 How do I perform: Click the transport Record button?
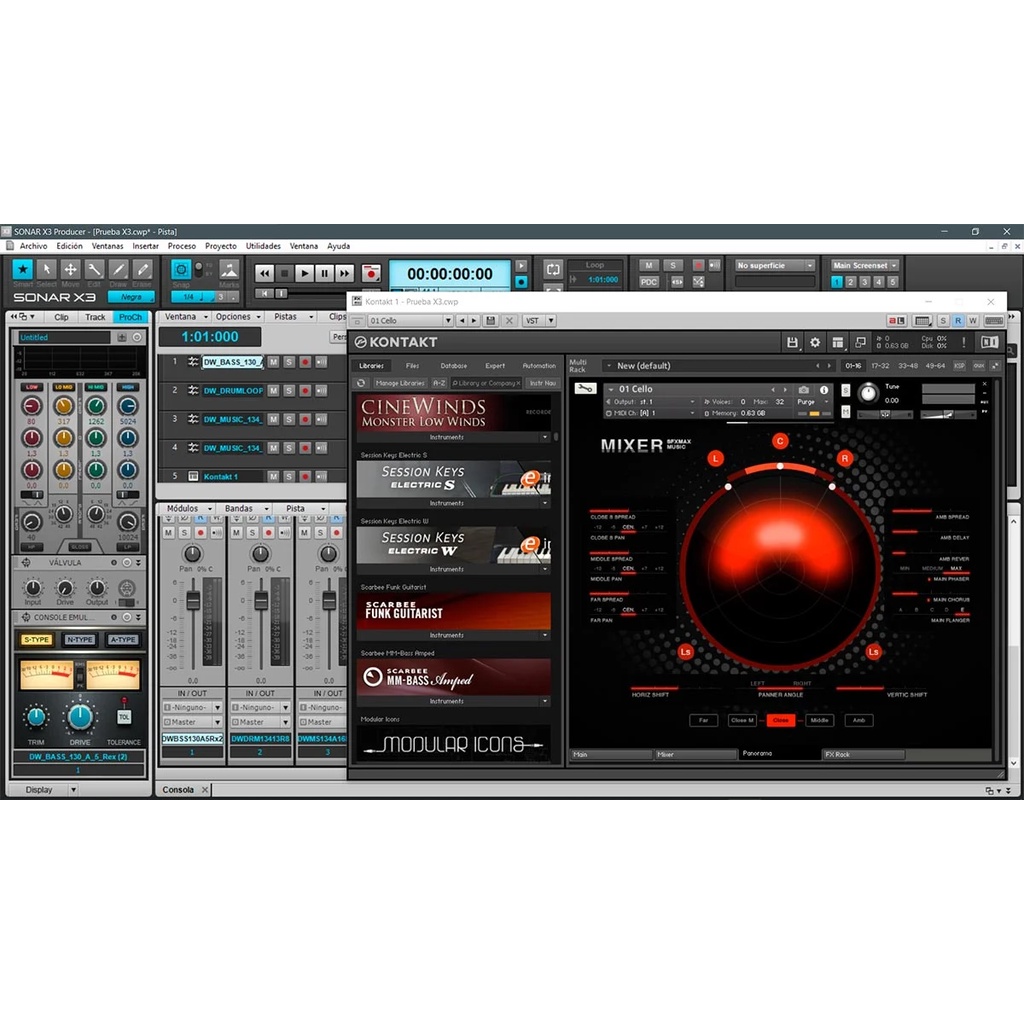[x=371, y=274]
